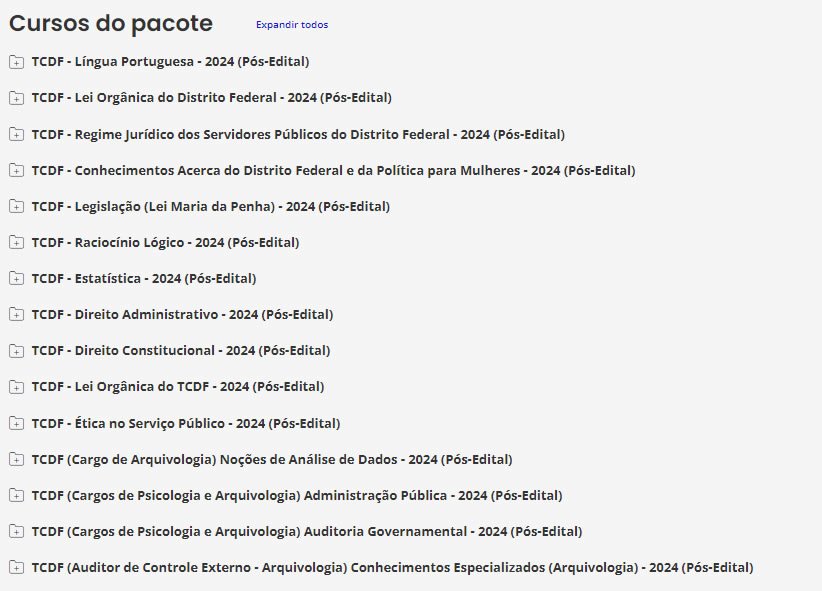Click the 'TCDF - Direito Administrativo' course title

(182, 315)
